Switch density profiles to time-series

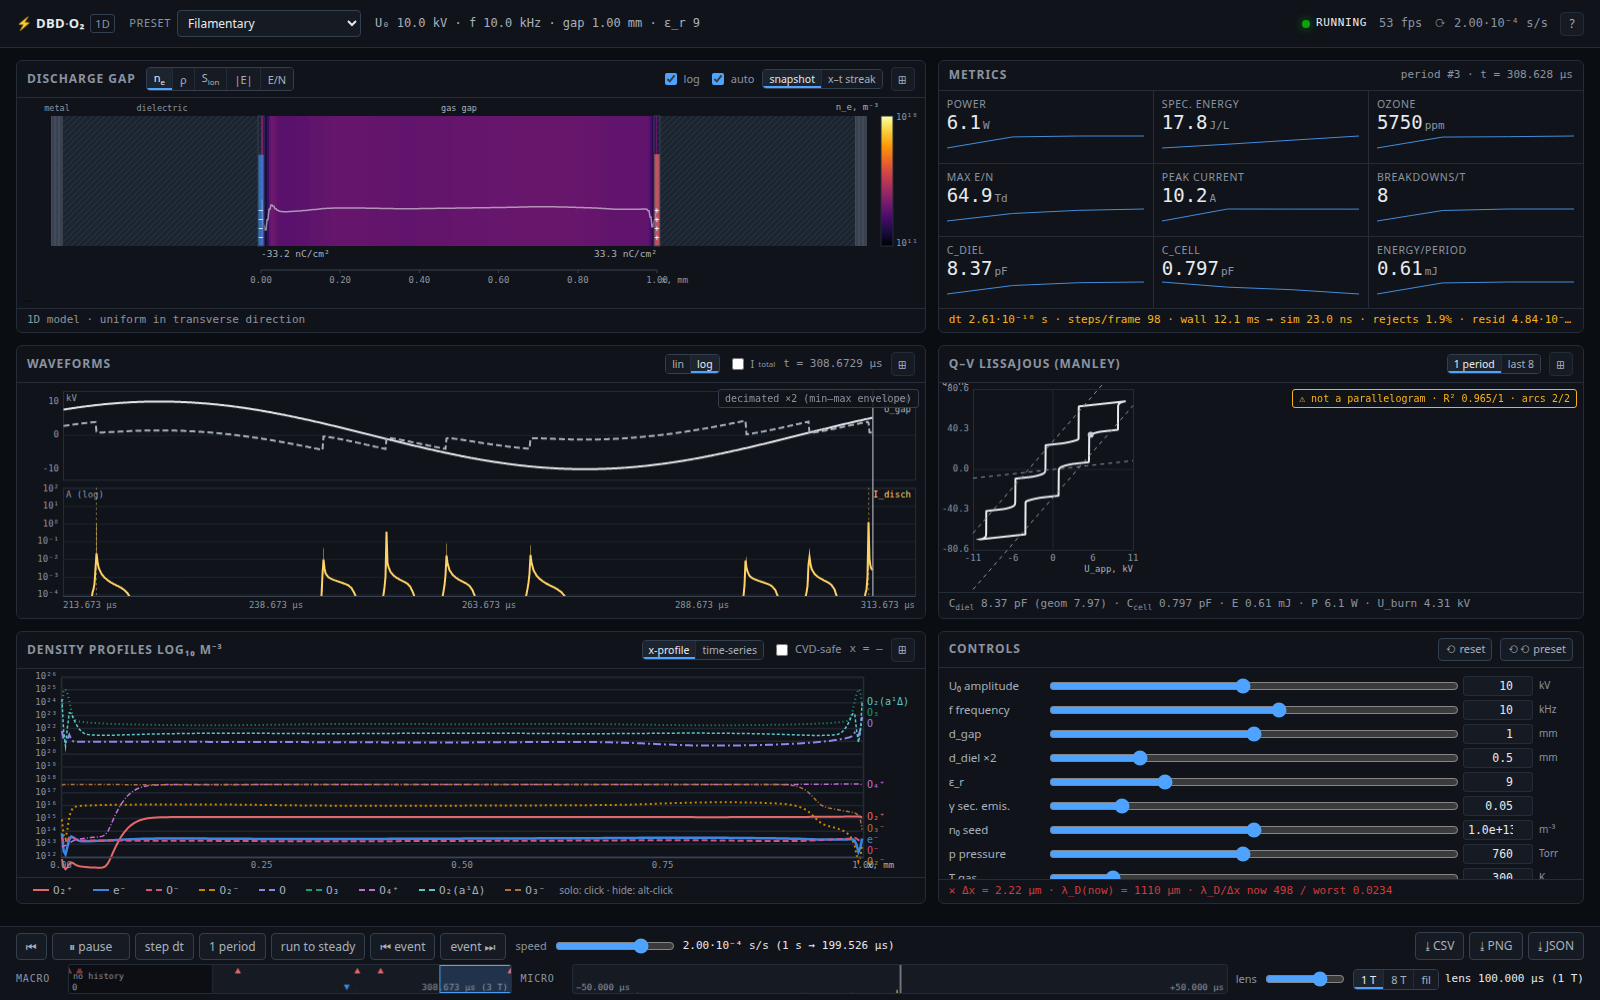coord(730,651)
